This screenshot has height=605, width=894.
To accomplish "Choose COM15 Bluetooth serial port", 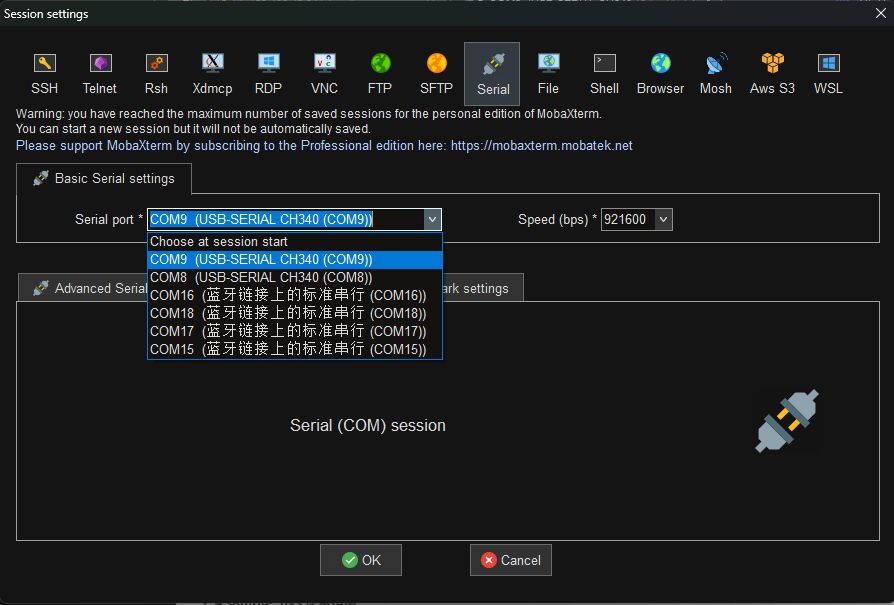I will [x=295, y=349].
